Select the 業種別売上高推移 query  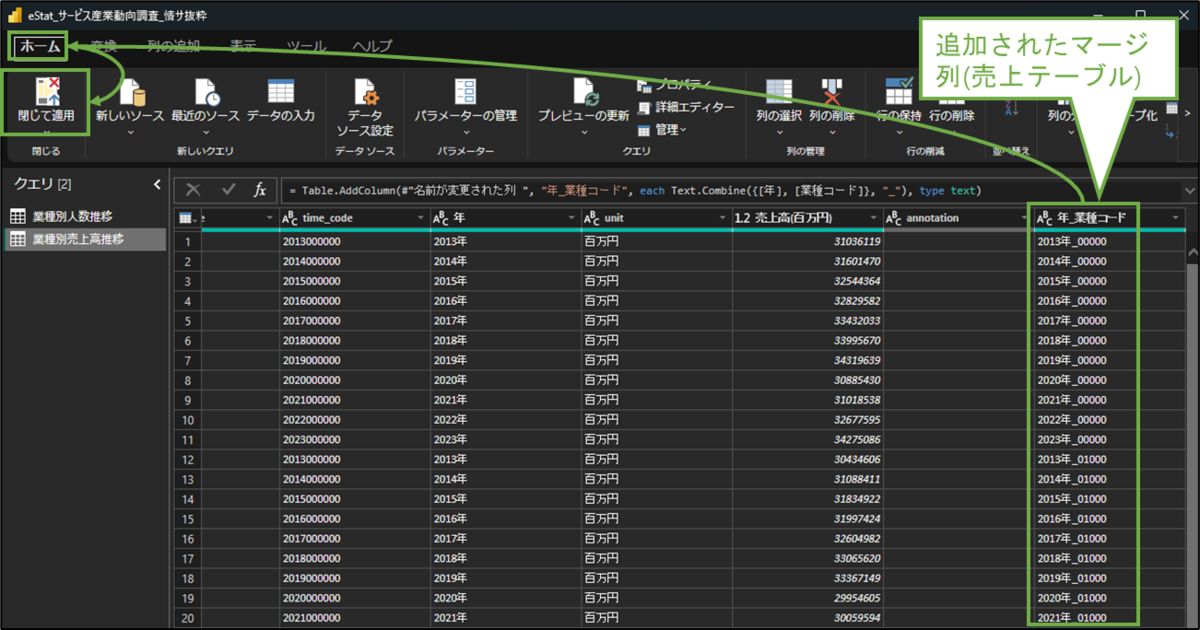click(x=84, y=240)
